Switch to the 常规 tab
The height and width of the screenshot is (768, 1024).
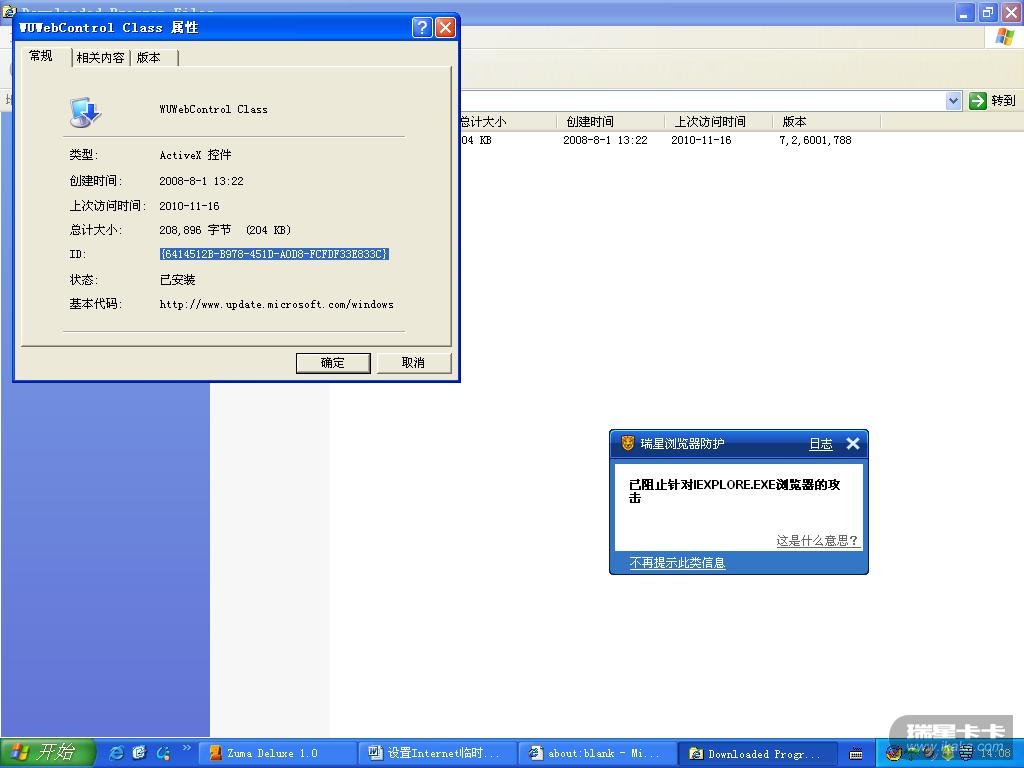pyautogui.click(x=41, y=56)
